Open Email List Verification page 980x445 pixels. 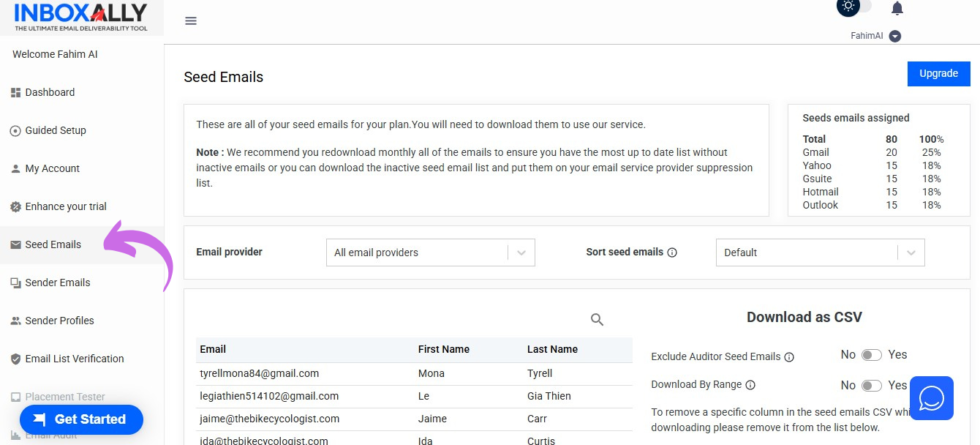tap(74, 359)
